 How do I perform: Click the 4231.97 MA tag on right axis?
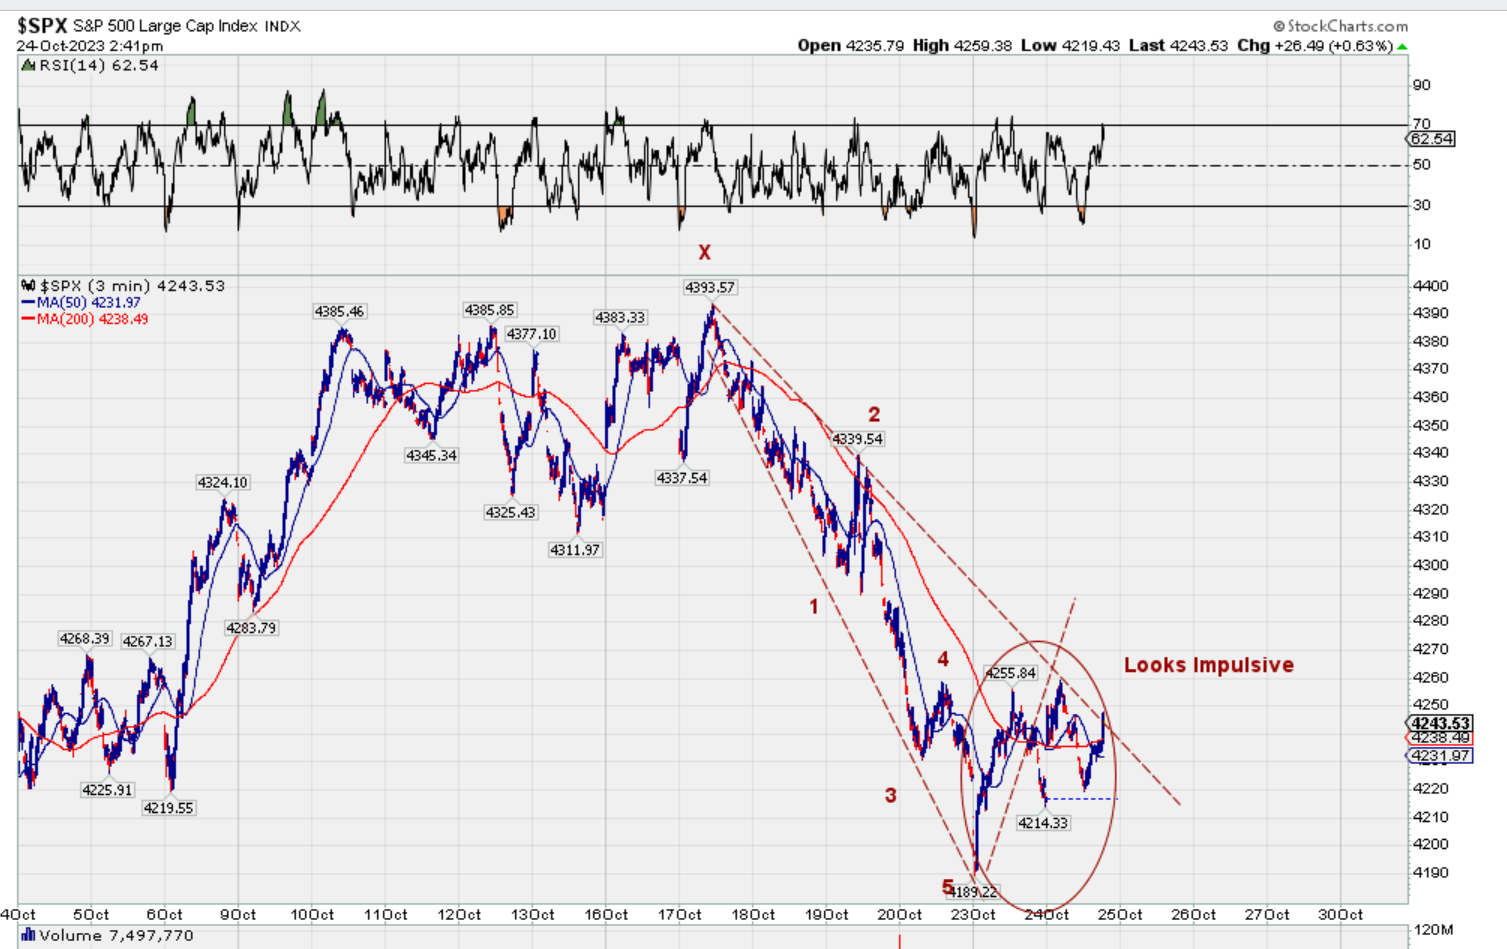pos(1440,756)
